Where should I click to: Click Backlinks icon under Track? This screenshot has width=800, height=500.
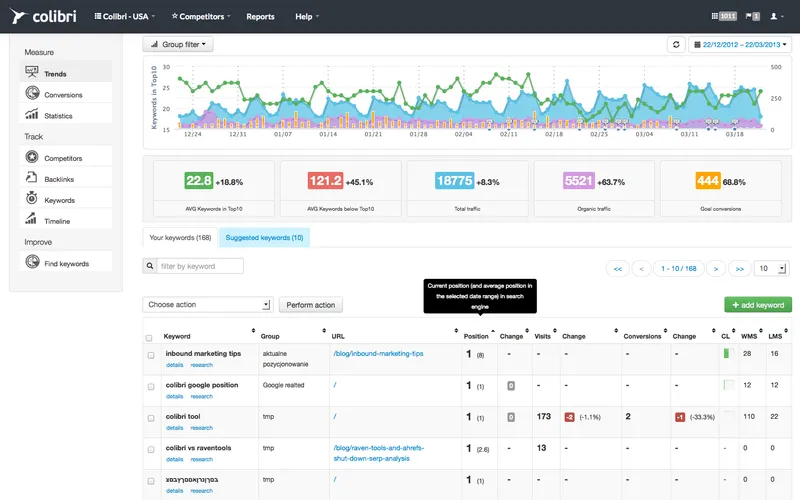(32, 177)
